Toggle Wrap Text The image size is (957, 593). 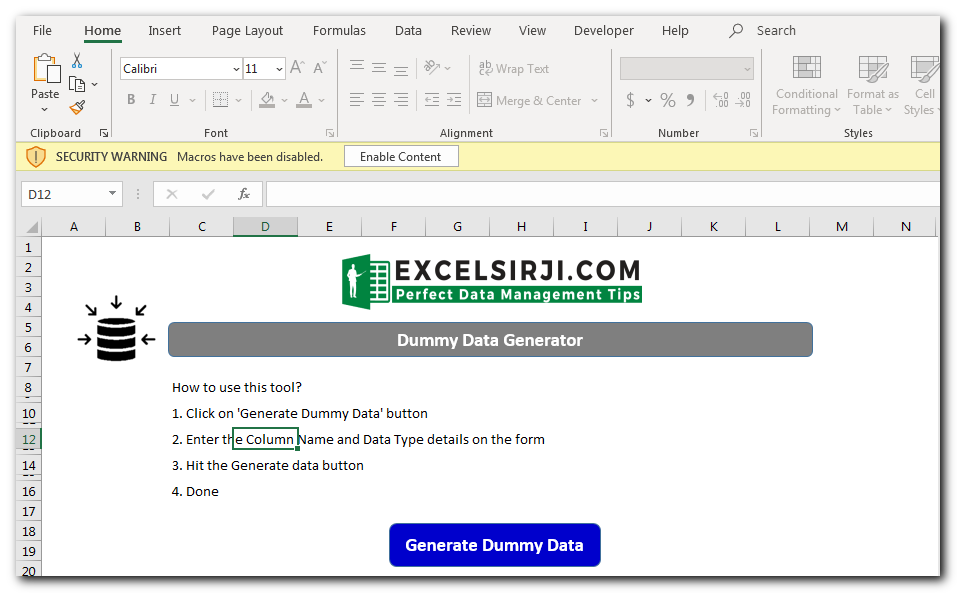pos(513,68)
